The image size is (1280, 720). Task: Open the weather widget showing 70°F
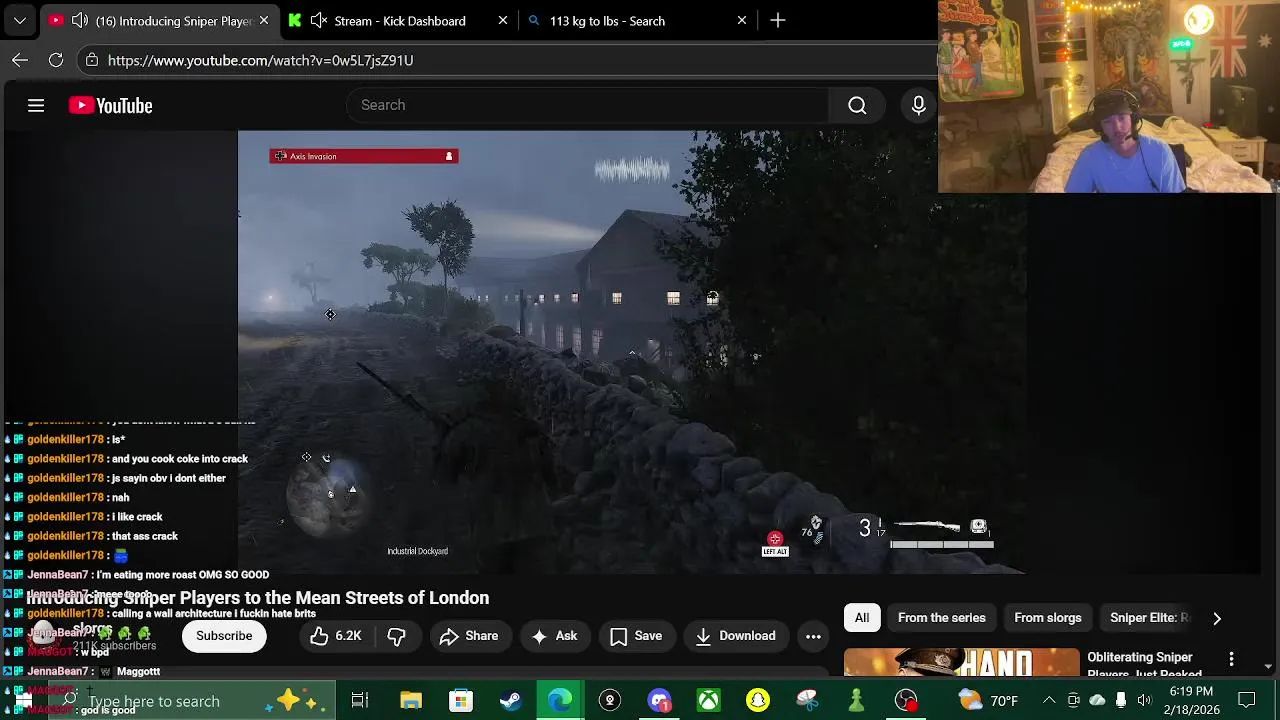pos(989,701)
